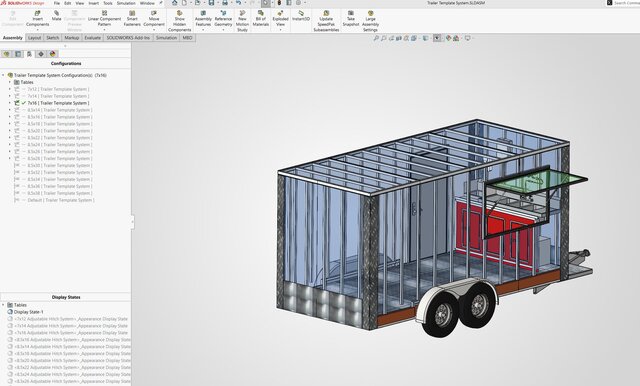Click Show Hidden Components

(180, 21)
